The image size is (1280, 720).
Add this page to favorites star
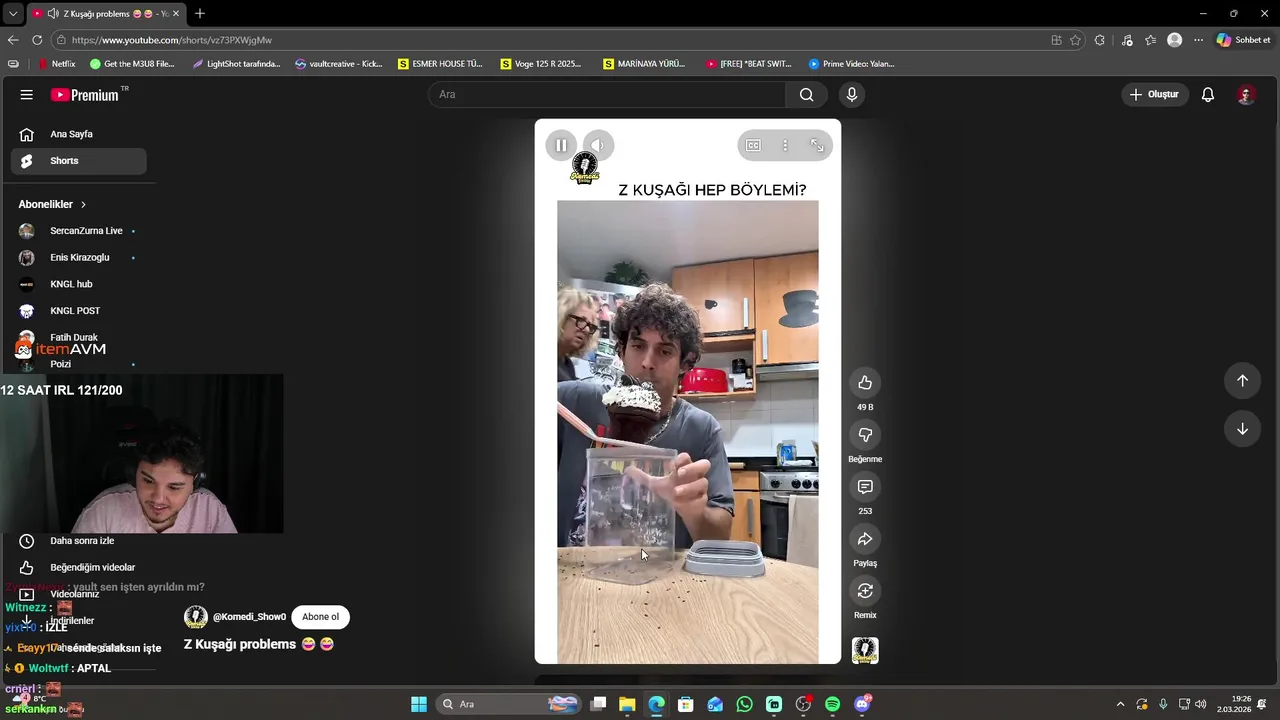(1075, 40)
